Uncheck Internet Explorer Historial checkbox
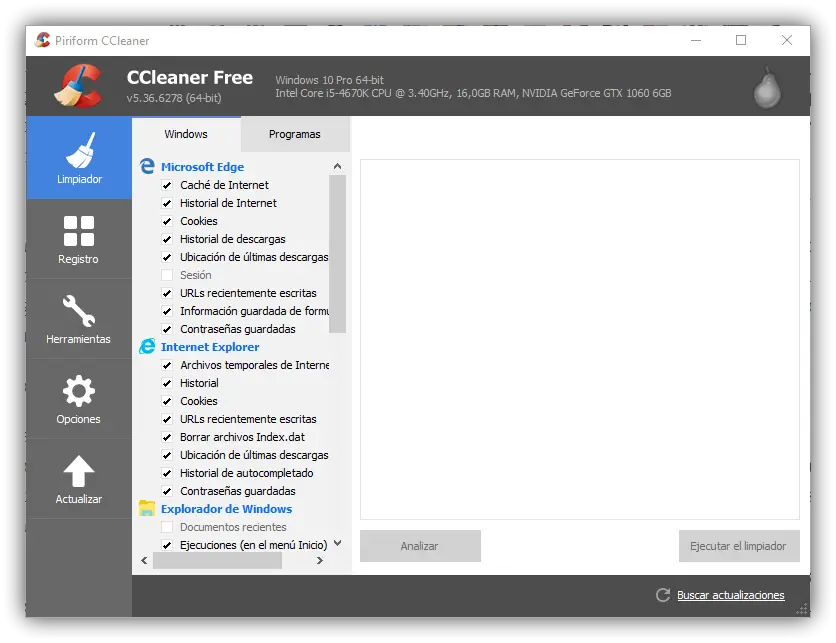836x643 pixels. (x=167, y=383)
